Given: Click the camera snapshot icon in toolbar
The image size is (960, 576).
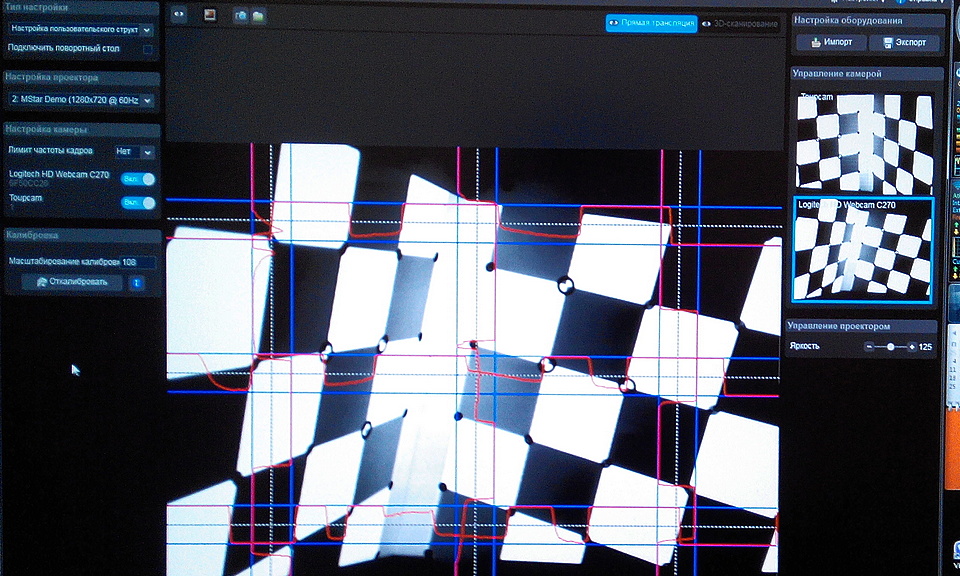Looking at the screenshot, I should coord(240,16).
